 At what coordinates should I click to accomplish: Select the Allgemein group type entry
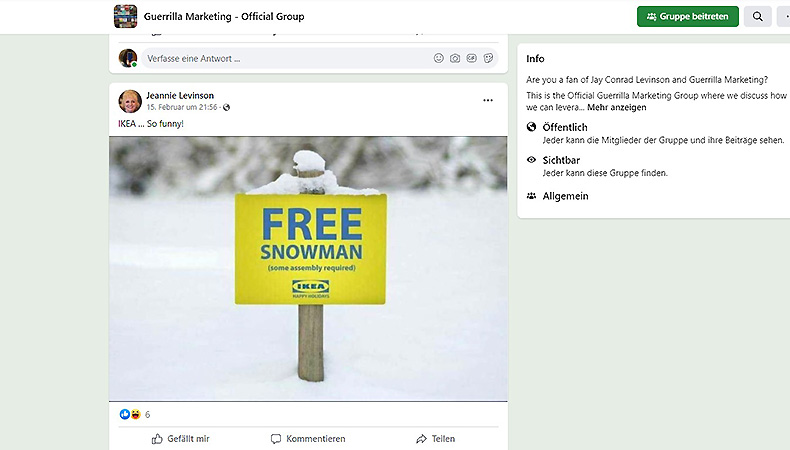tap(565, 196)
